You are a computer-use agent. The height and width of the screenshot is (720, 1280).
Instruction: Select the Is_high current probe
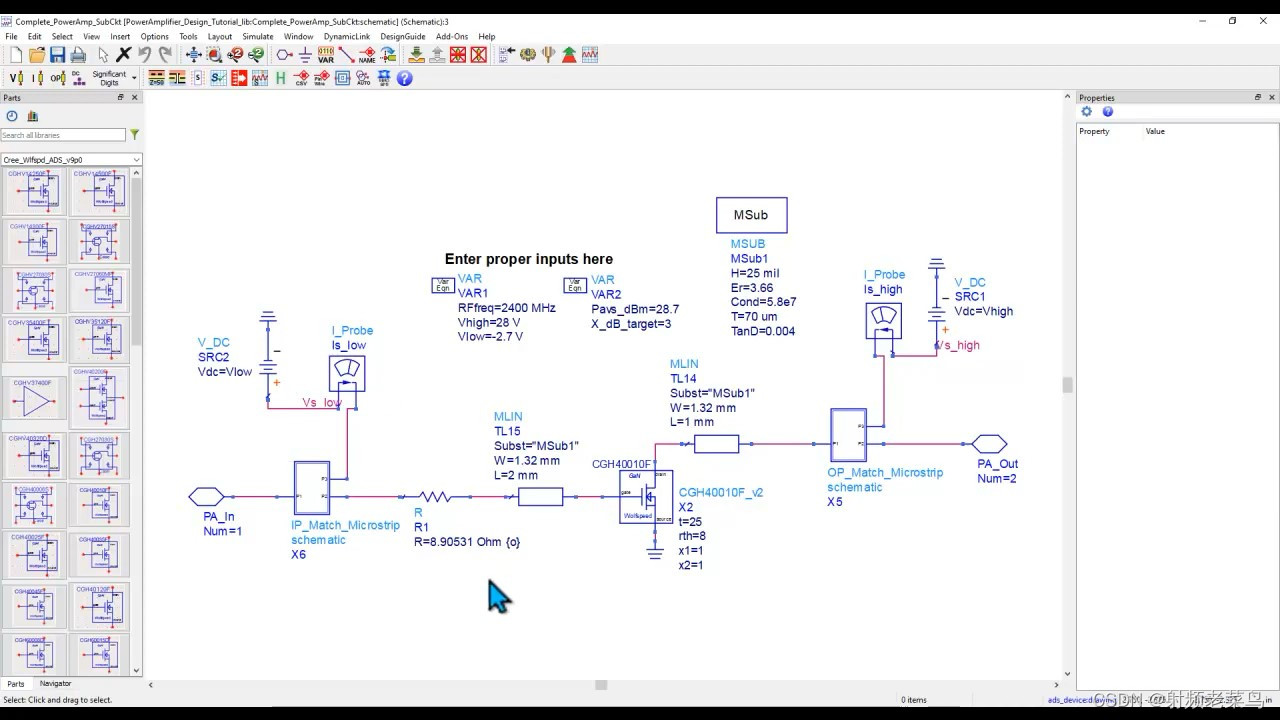tap(883, 320)
